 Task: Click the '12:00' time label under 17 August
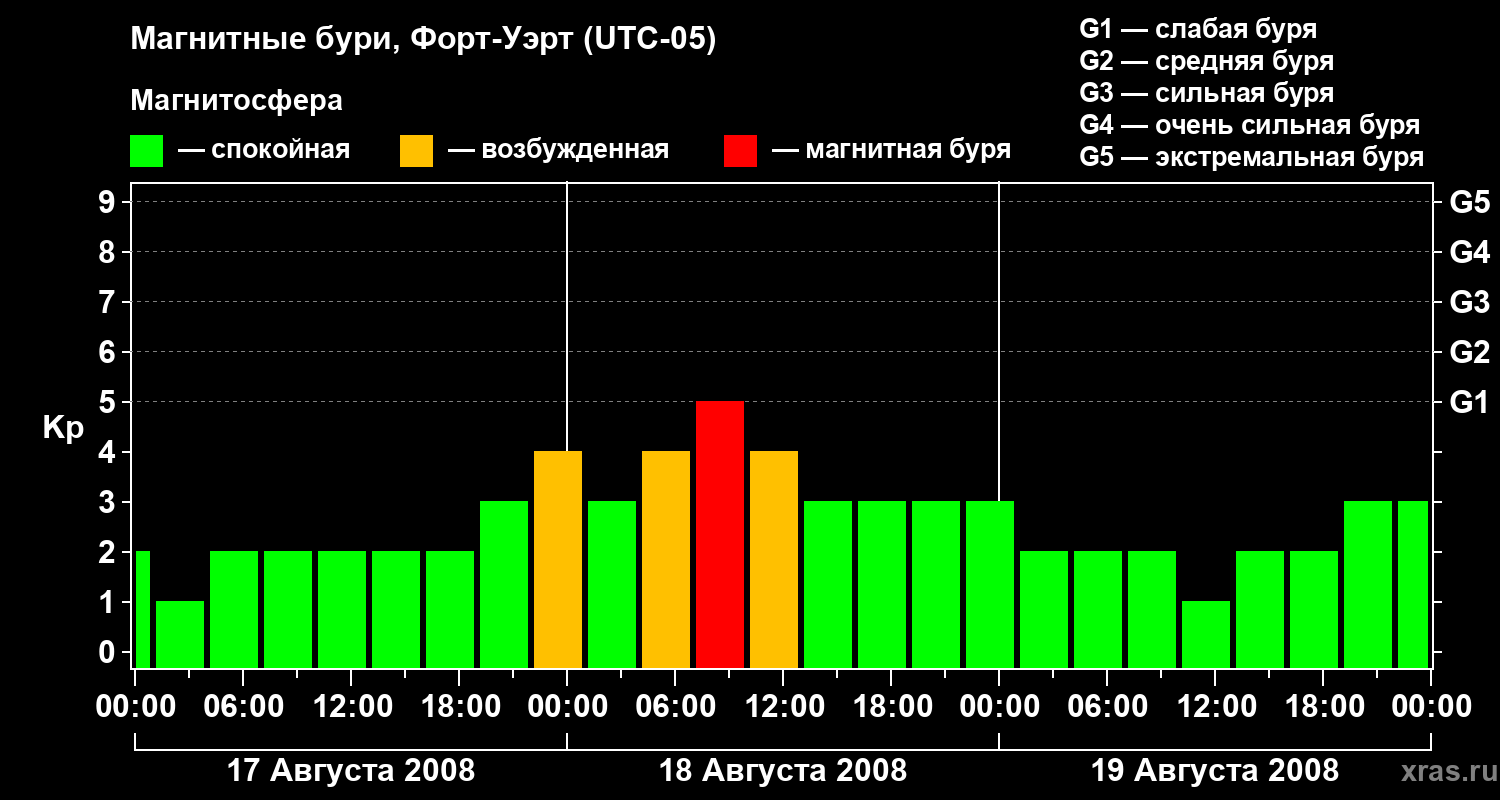351,707
